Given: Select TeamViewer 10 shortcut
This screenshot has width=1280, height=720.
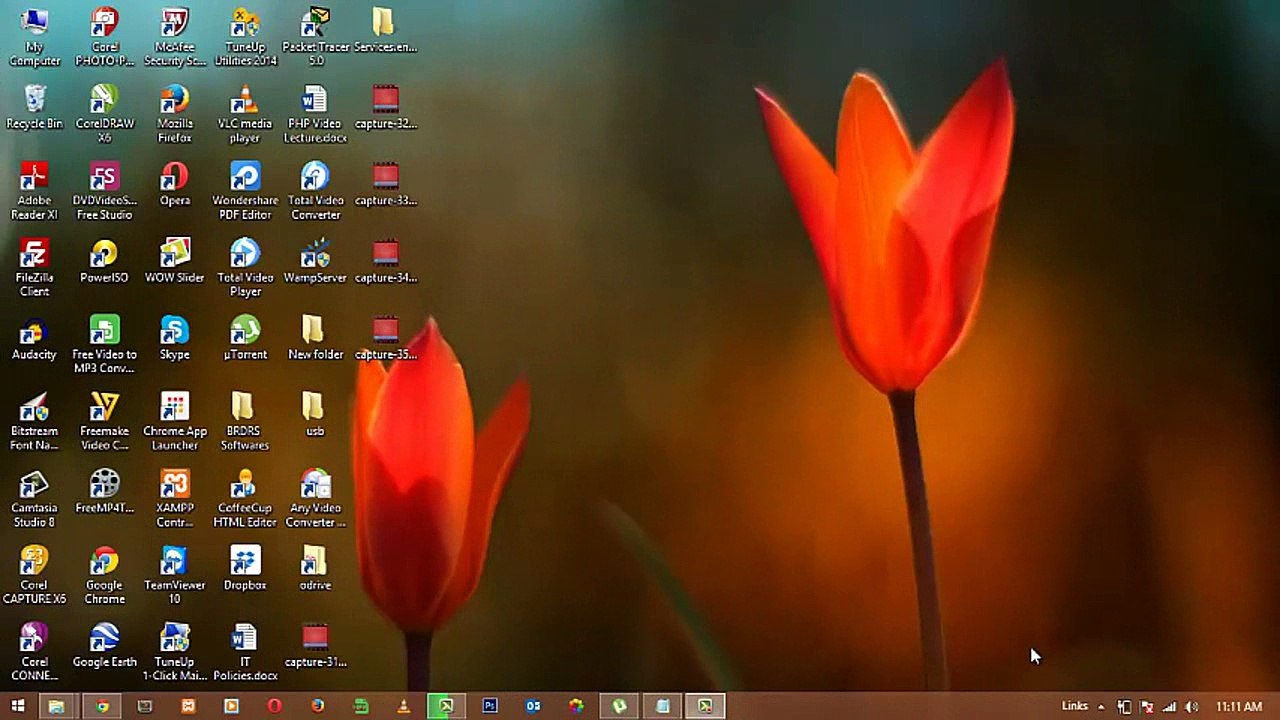Looking at the screenshot, I should pos(175,576).
